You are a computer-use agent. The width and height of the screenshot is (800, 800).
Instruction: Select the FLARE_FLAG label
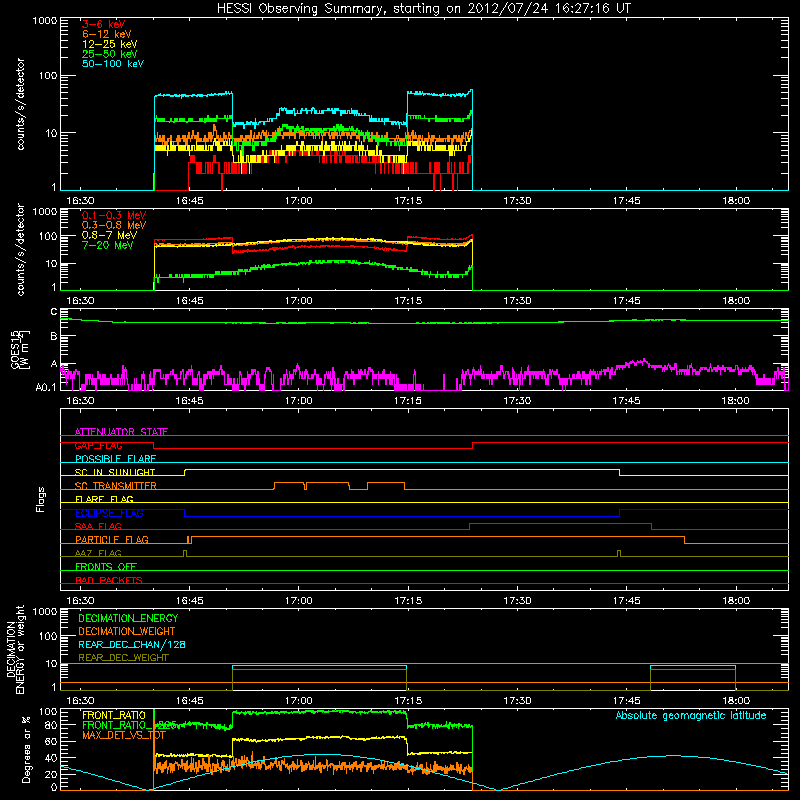pos(104,499)
